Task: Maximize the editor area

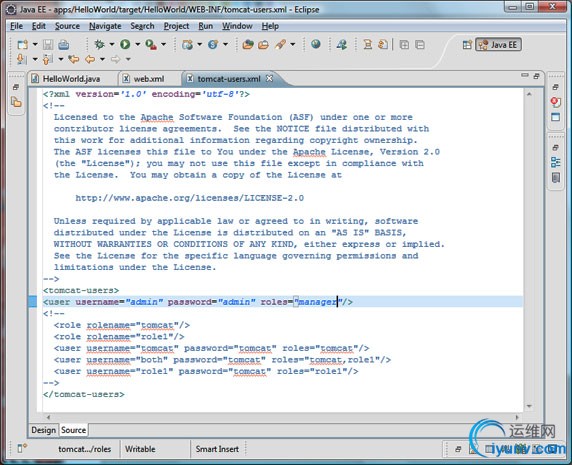Action: point(536,76)
